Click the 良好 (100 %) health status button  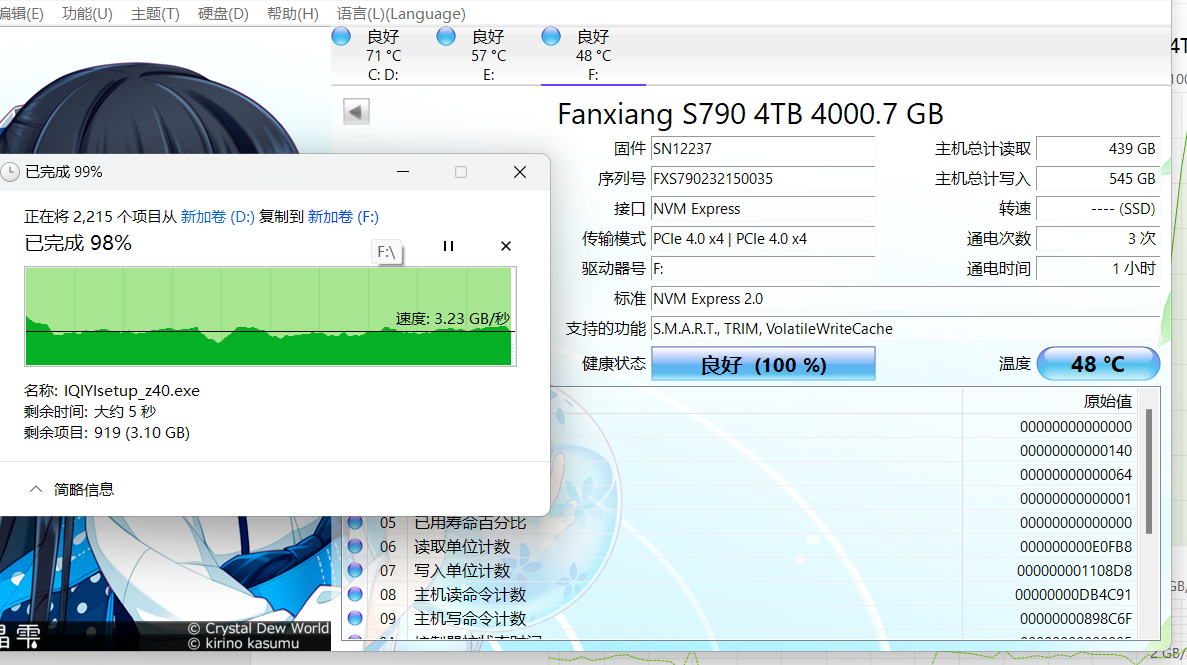(763, 364)
